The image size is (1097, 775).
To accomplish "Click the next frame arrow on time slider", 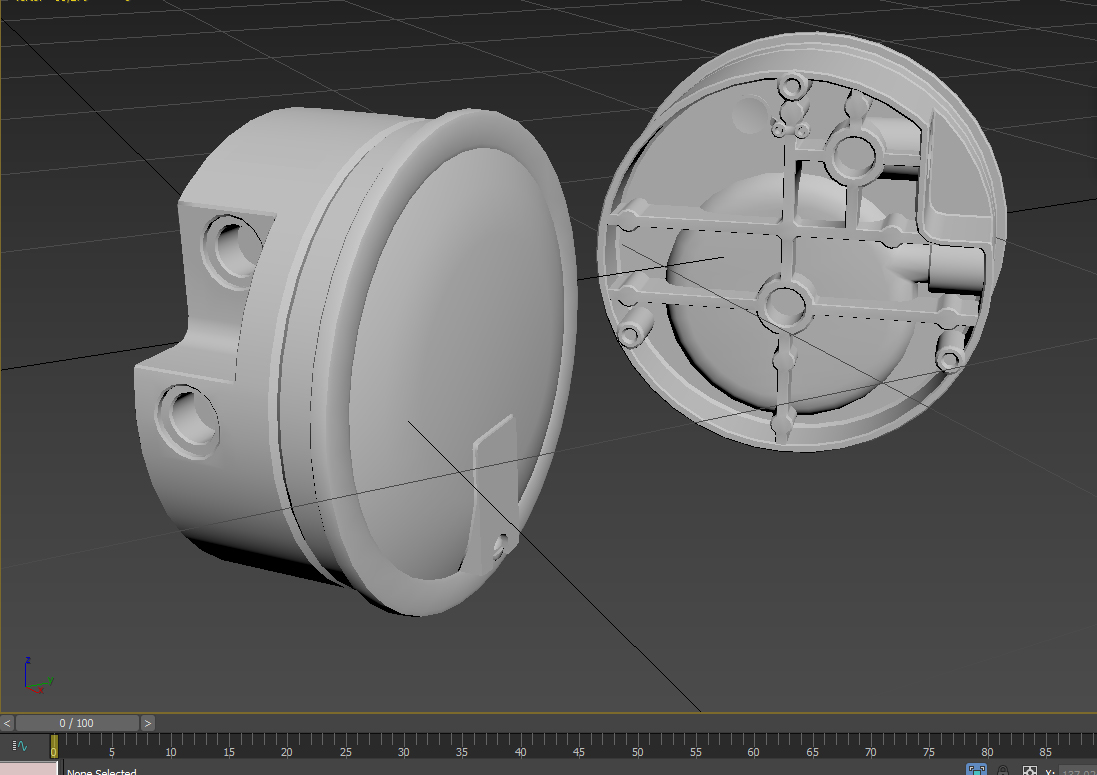I will pos(148,723).
